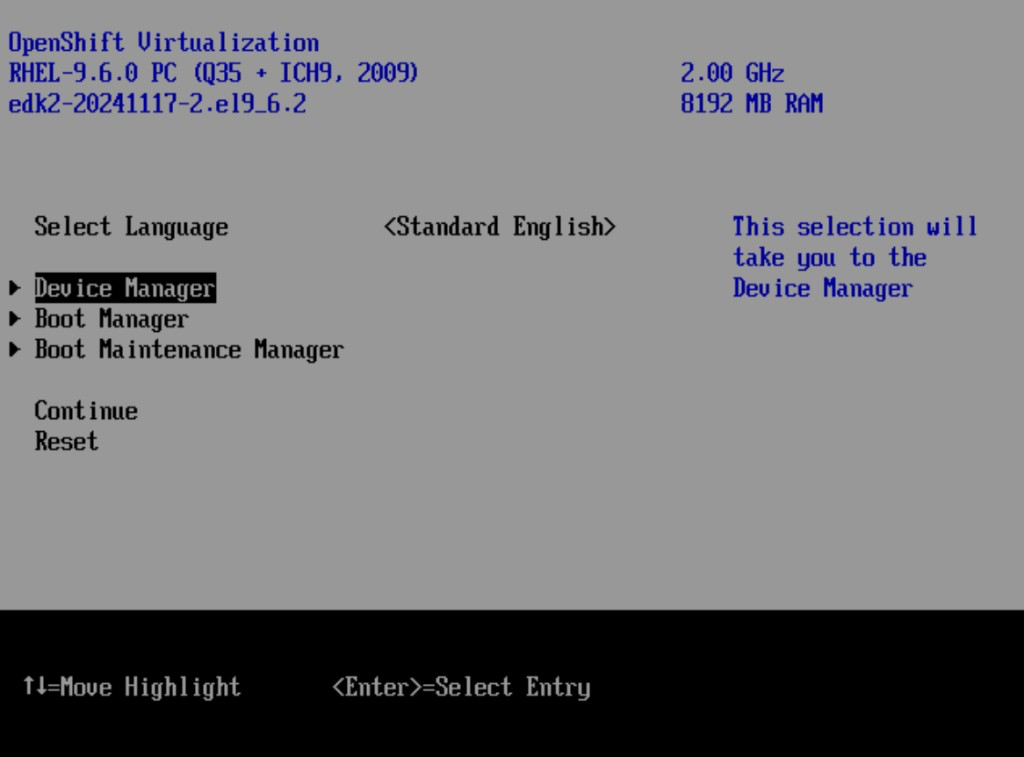Image resolution: width=1024 pixels, height=757 pixels.
Task: Open the Boot Manager entry
Action: (112, 319)
